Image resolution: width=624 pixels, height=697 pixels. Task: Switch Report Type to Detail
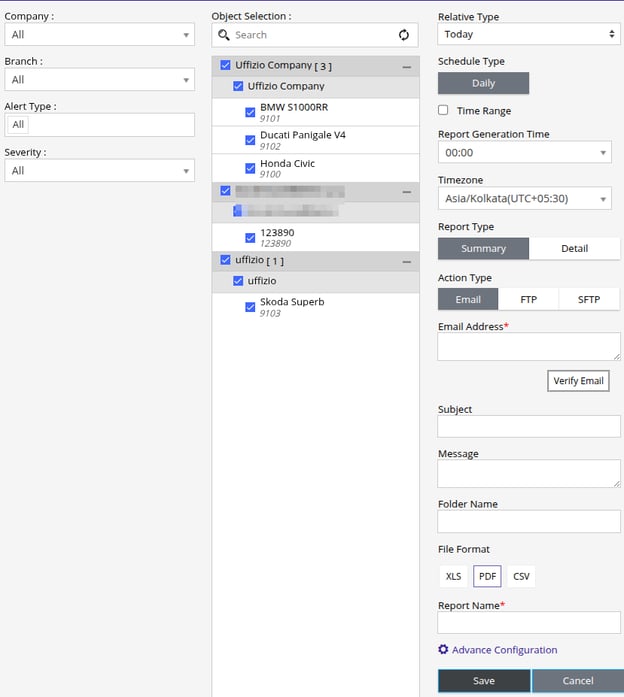574,249
